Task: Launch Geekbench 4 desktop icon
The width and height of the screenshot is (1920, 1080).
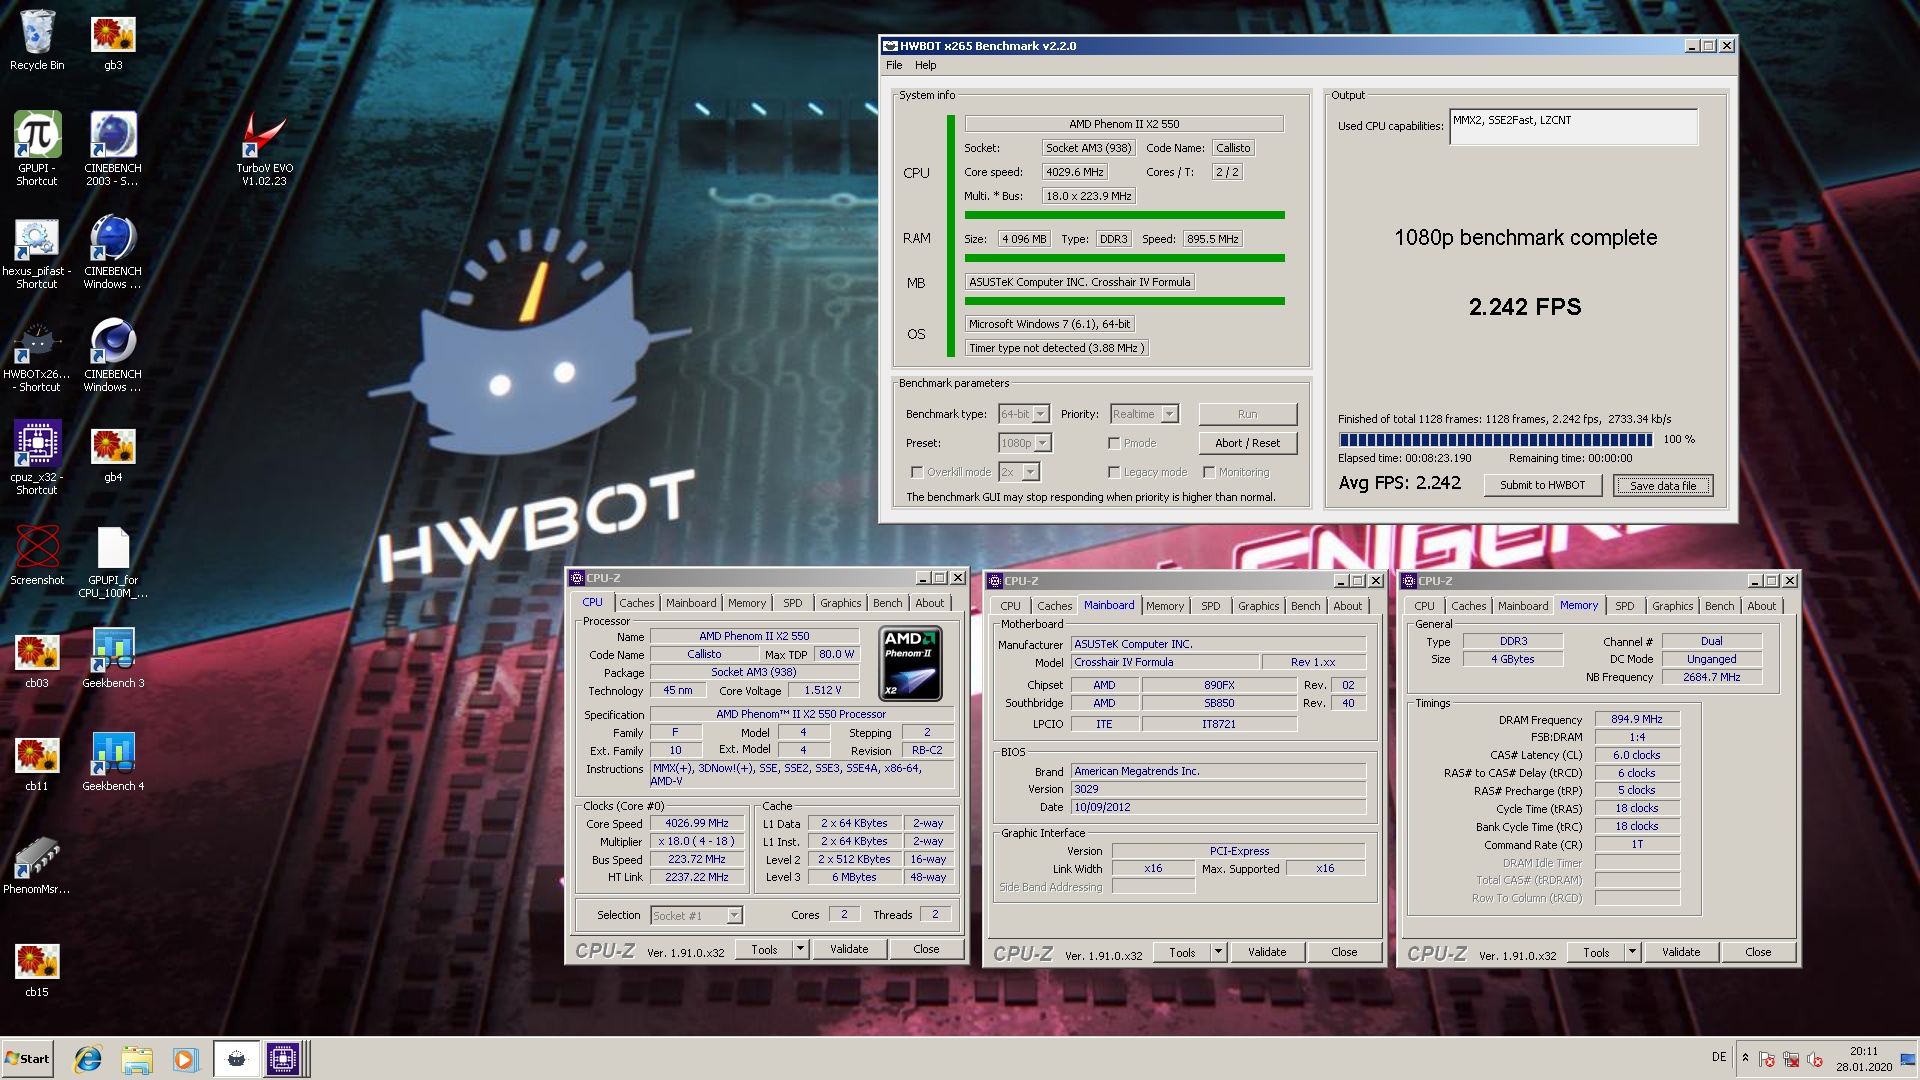Action: click(x=113, y=761)
